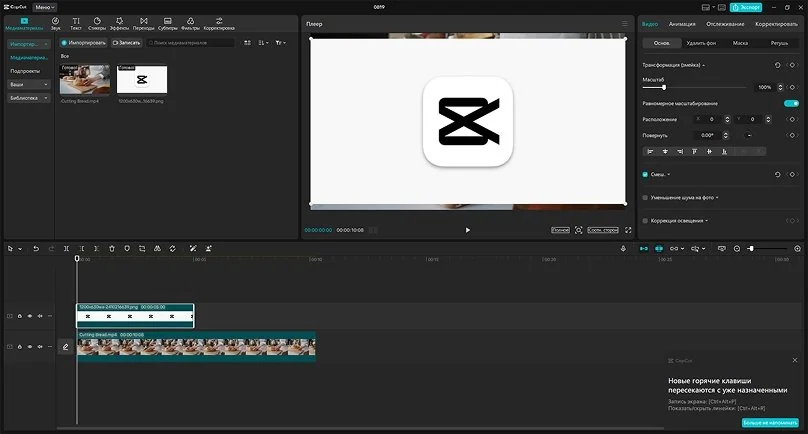Switch to the Корректировать tab
Image resolution: width=808 pixels, height=434 pixels.
(x=776, y=24)
